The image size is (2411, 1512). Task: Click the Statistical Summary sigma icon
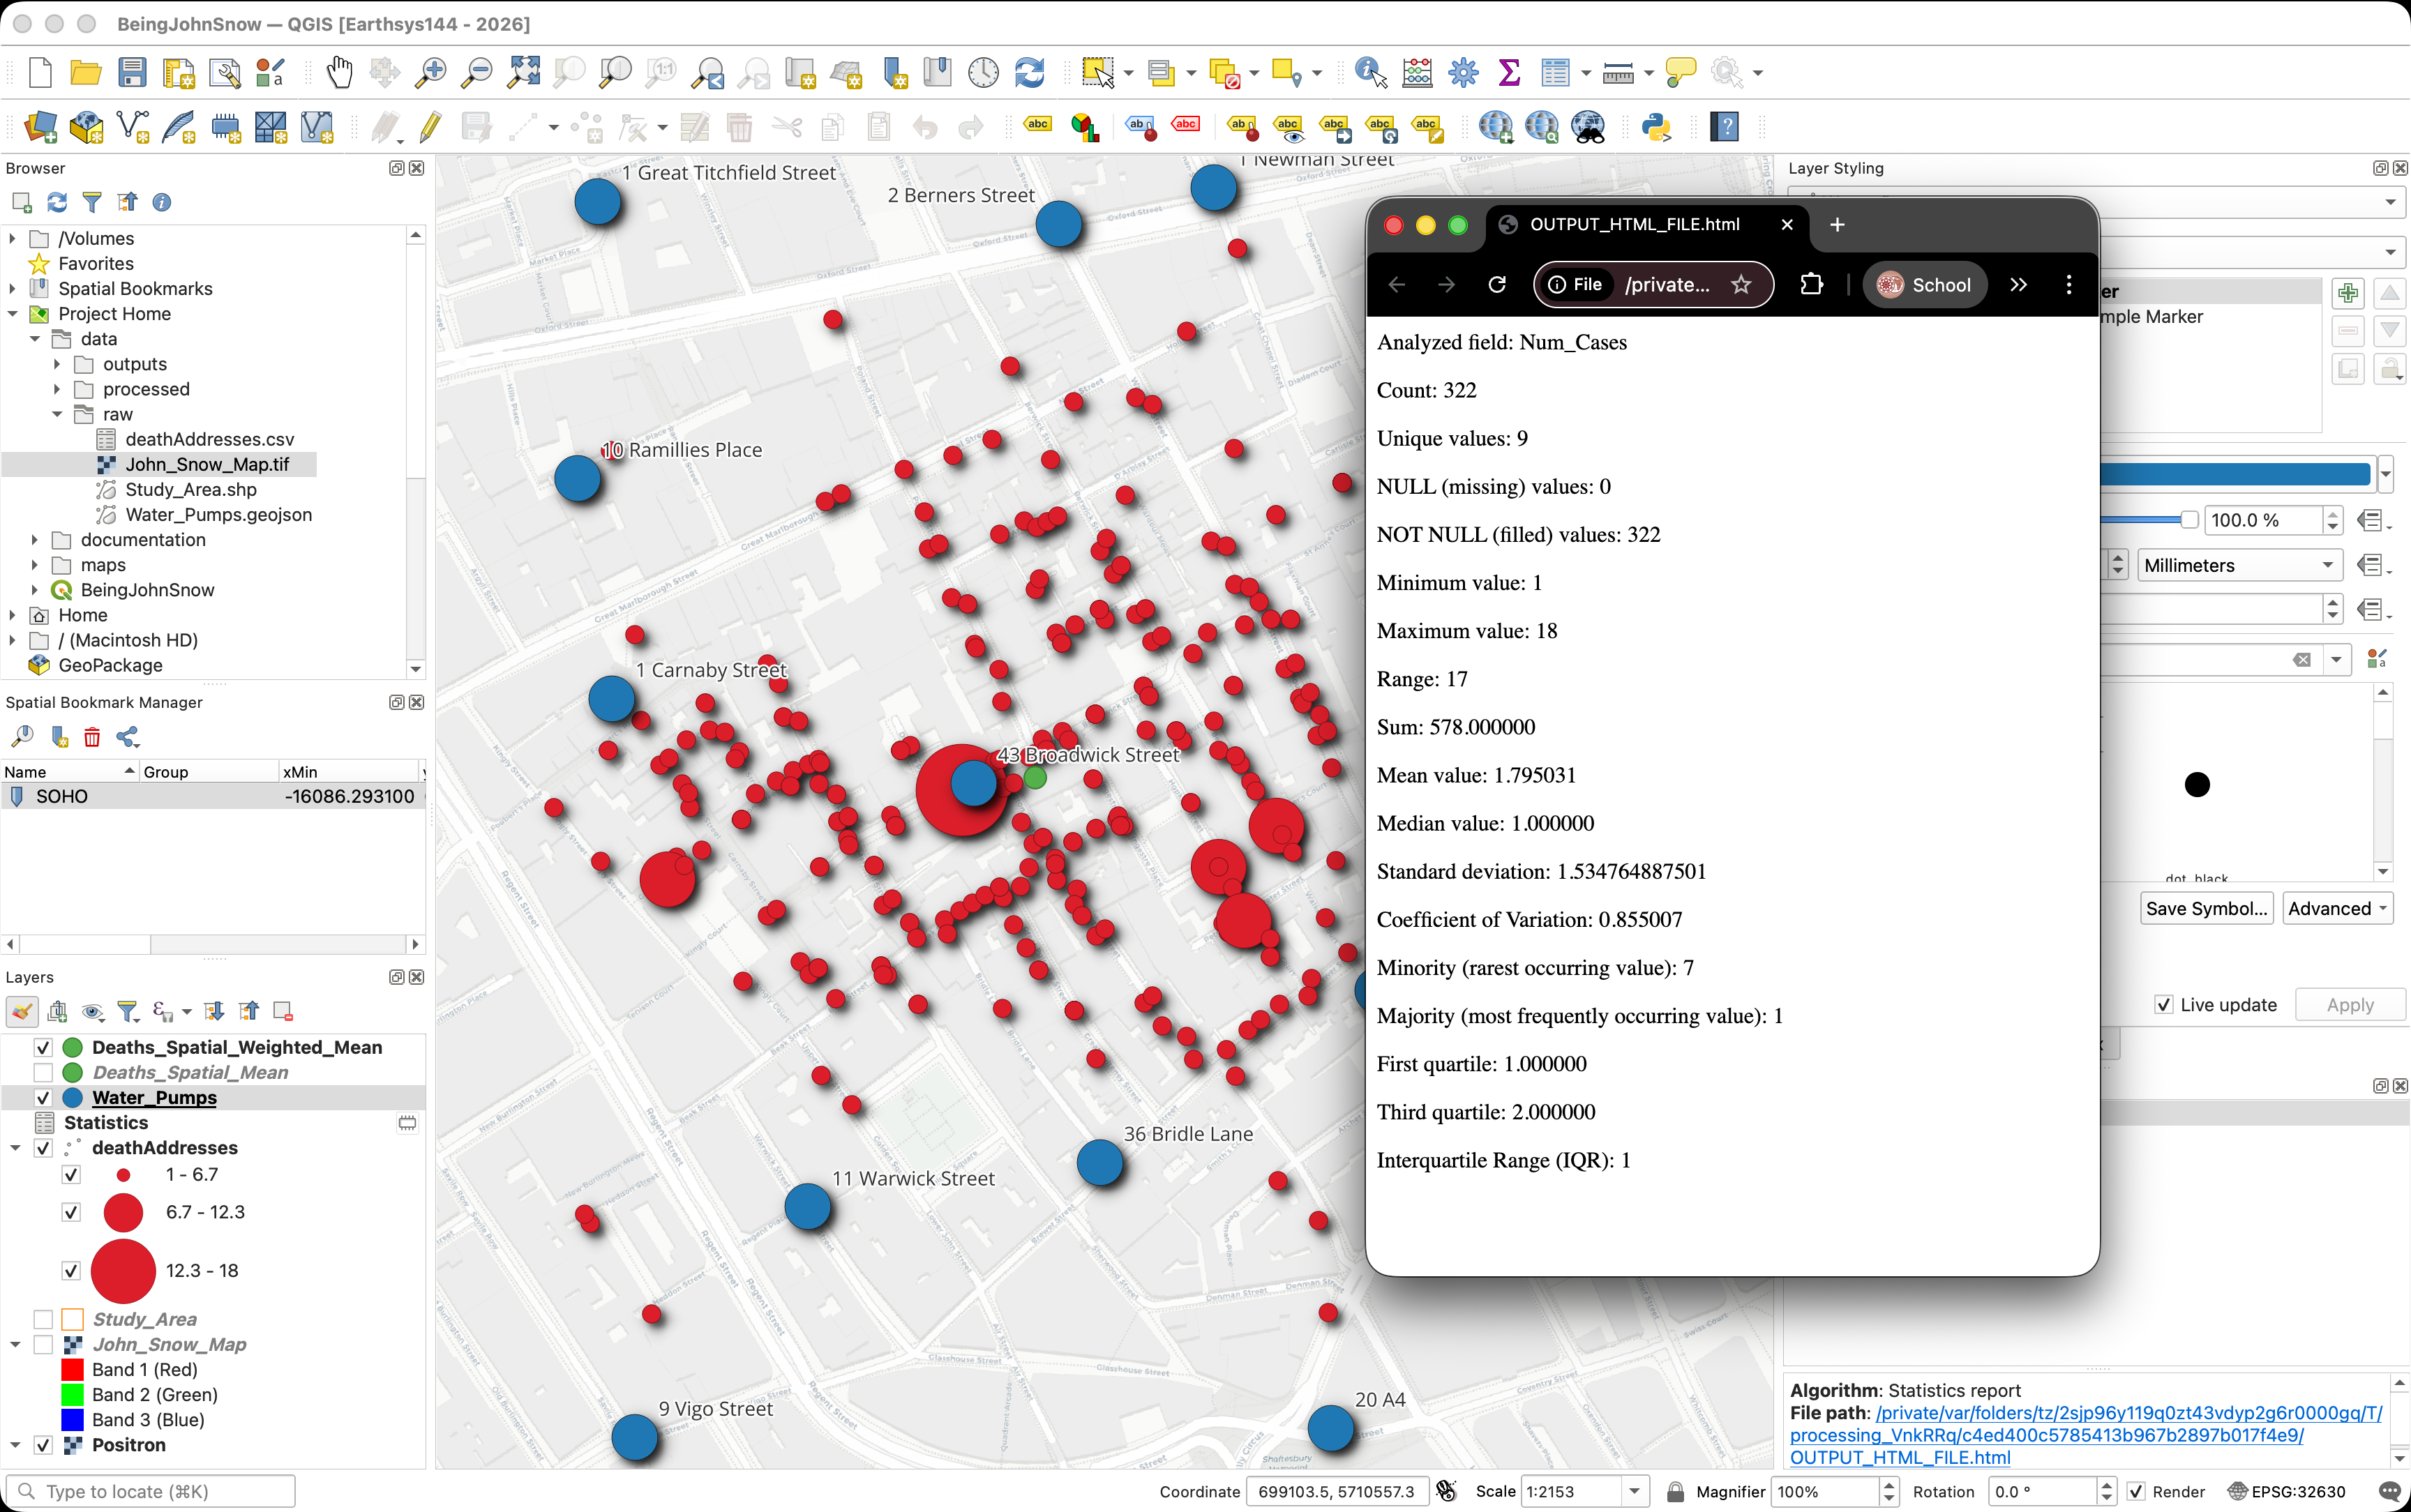[x=1509, y=72]
